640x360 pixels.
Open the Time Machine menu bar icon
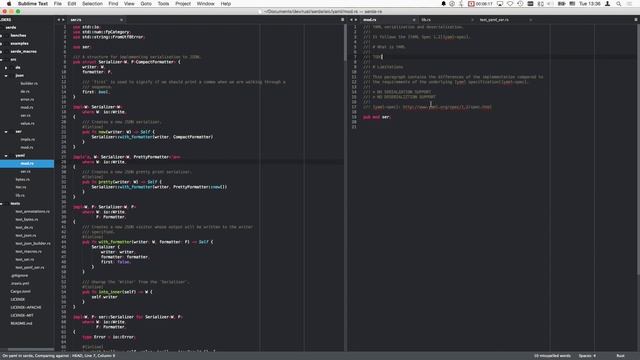[x=520, y=4]
